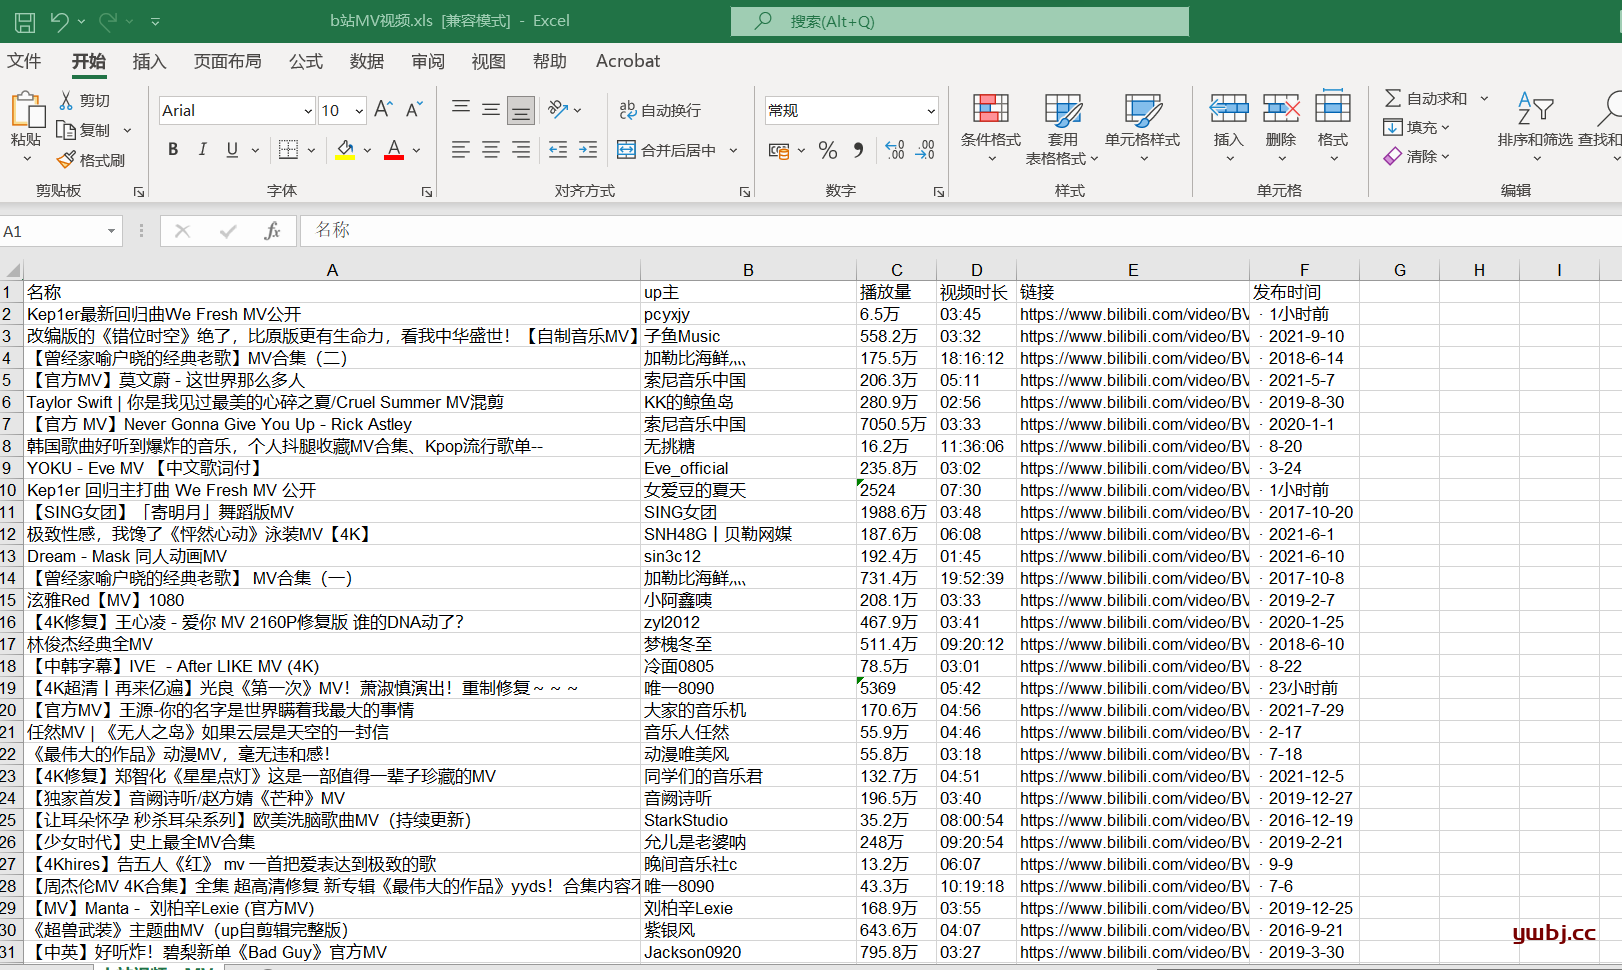Center cell text horizontally
Screen dimensions: 1622x970
[491, 150]
